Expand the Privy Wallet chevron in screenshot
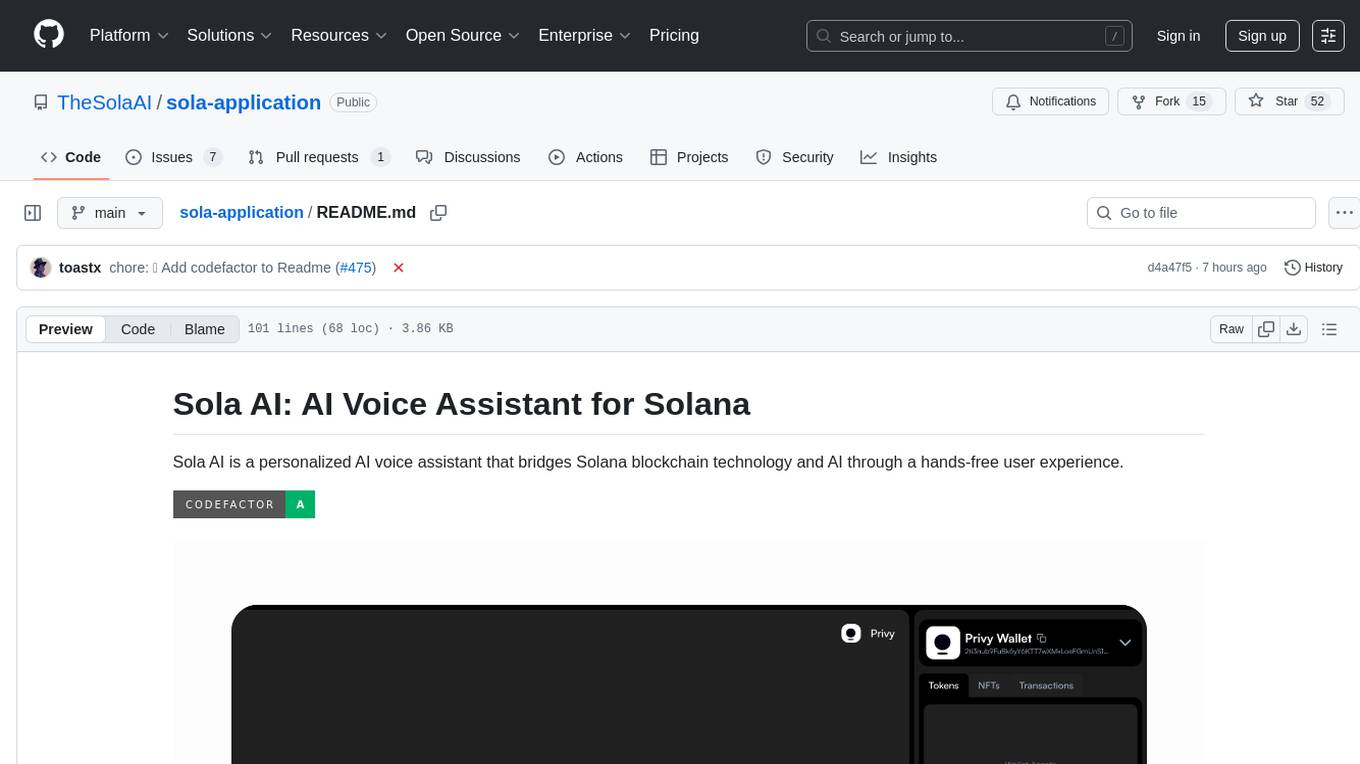Screen dimensions: 1360x764 coord(1124,642)
